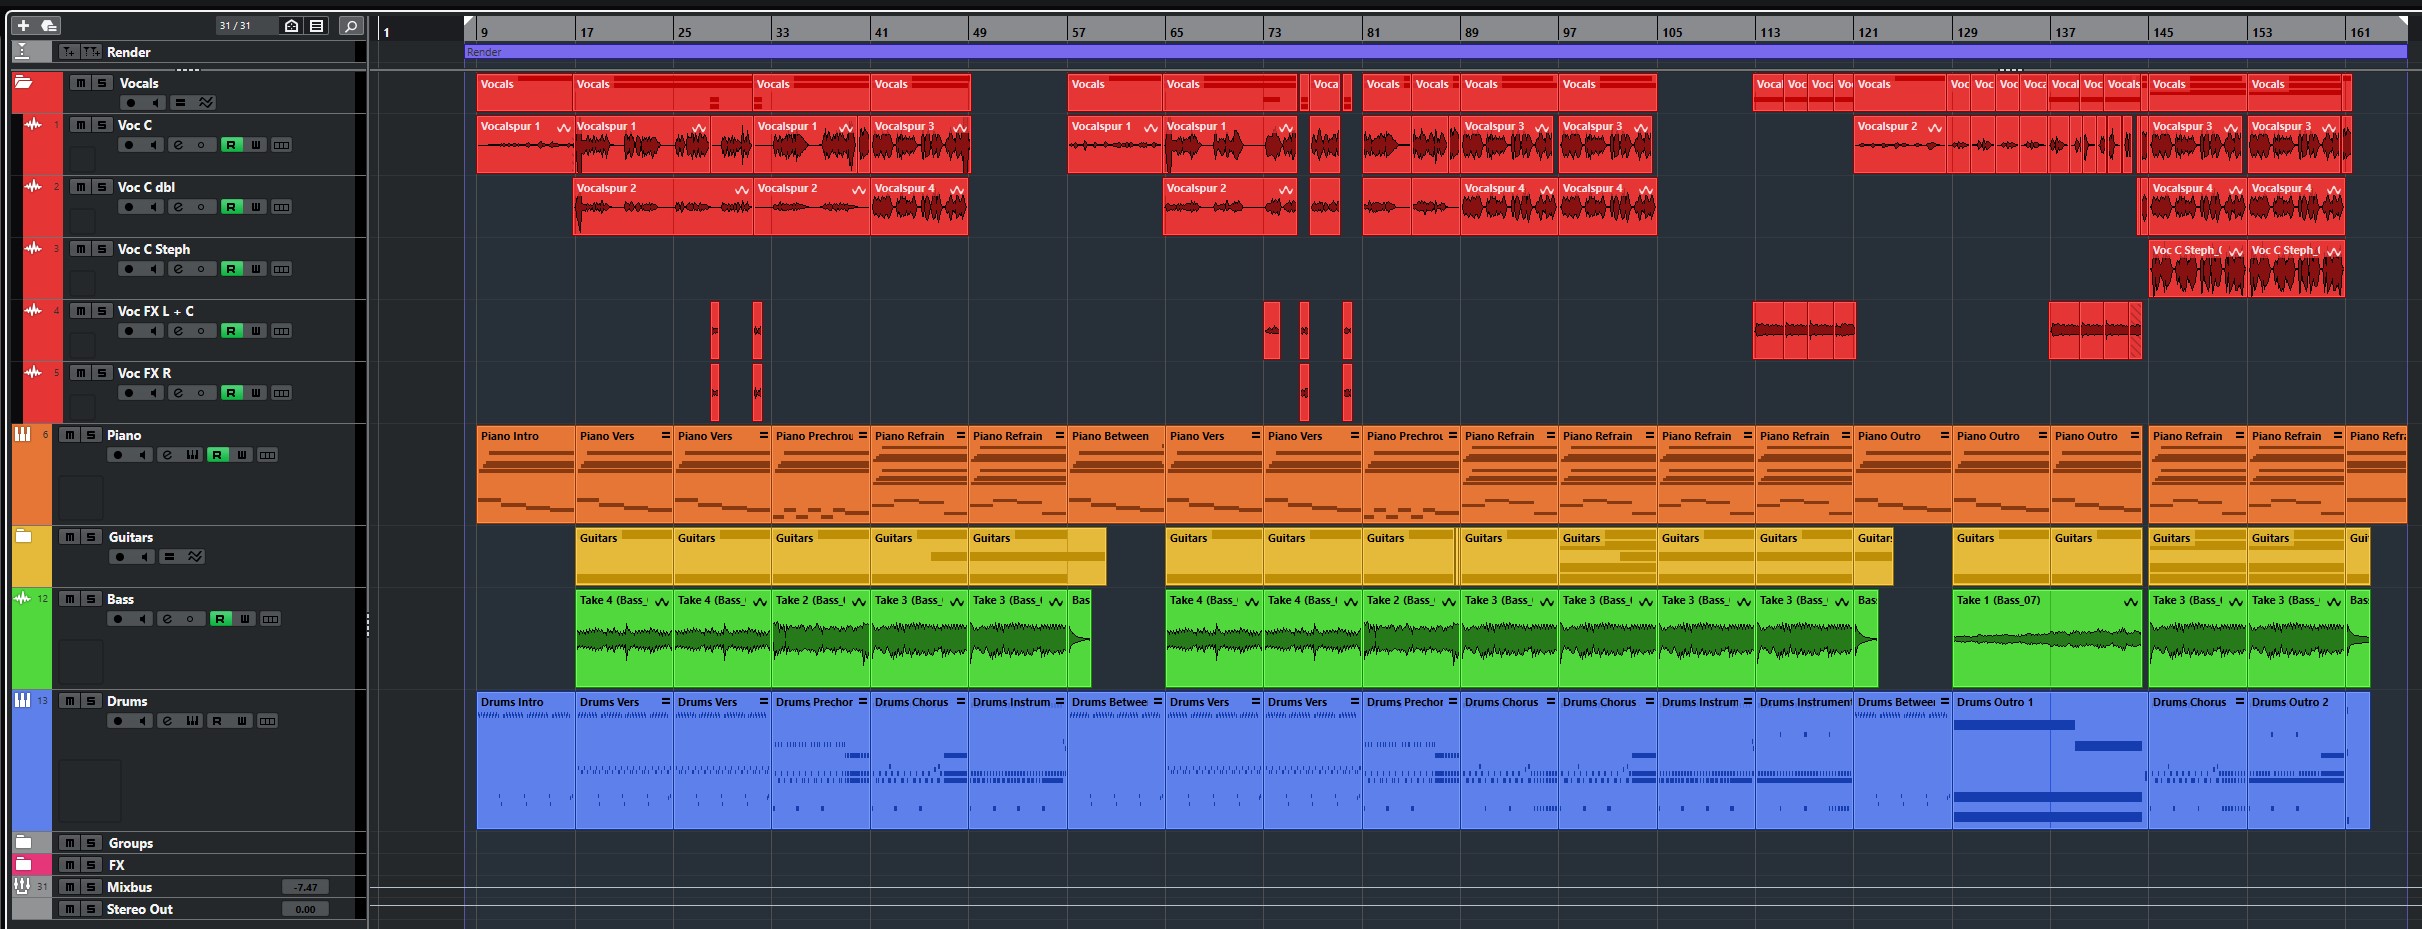Click the Add Track plus icon
2422x929 pixels.
[x=23, y=25]
